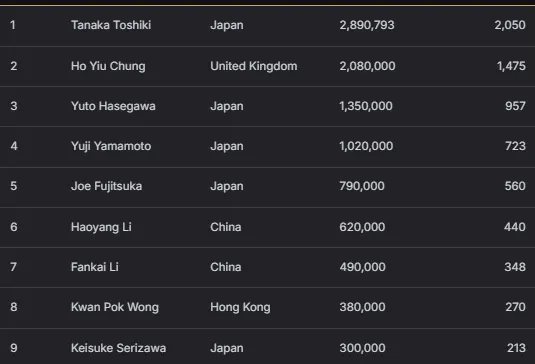Click the 2,080,000 chip count
535x364 pixels.
[367, 66]
